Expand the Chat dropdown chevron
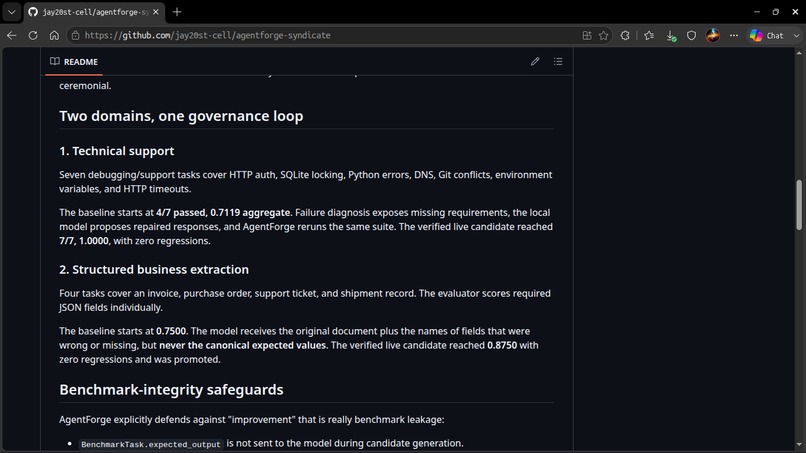Image resolution: width=806 pixels, height=453 pixels. 796,35
